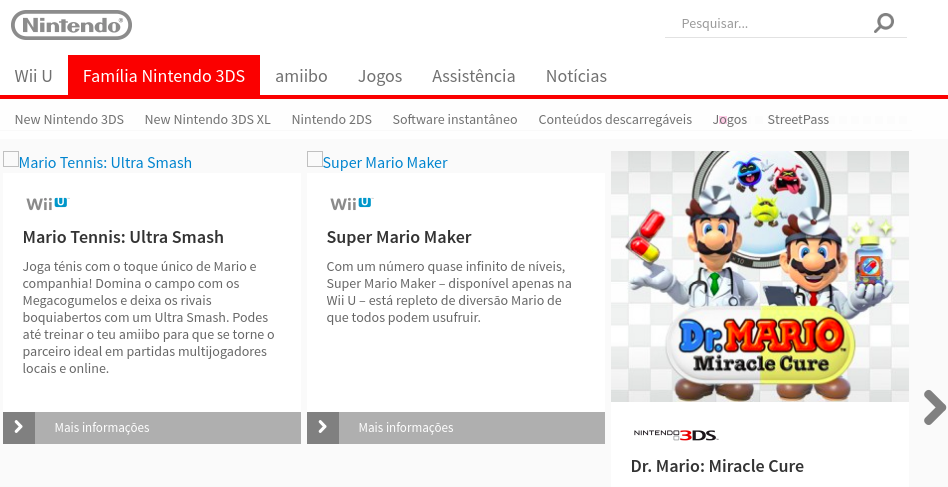The image size is (948, 487).
Task: Click the Nintendo 3DS logo
Action: pyautogui.click(x=675, y=434)
